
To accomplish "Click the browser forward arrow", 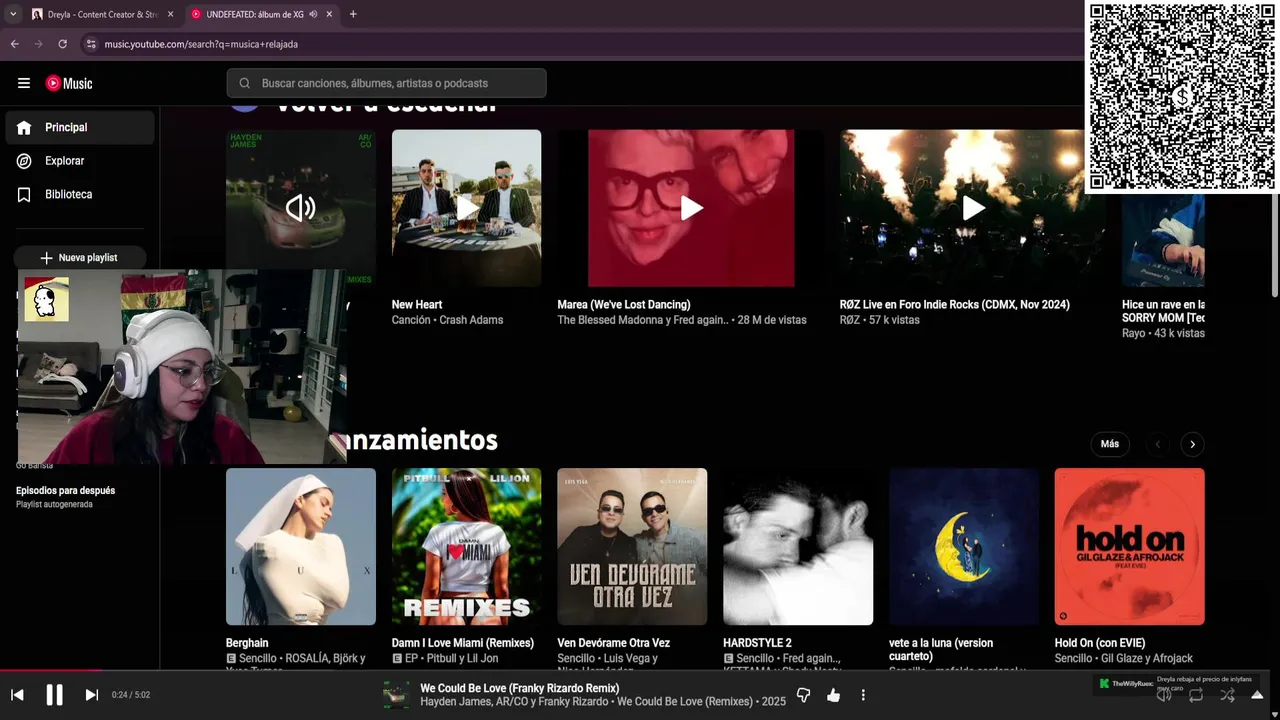I will 39,44.
